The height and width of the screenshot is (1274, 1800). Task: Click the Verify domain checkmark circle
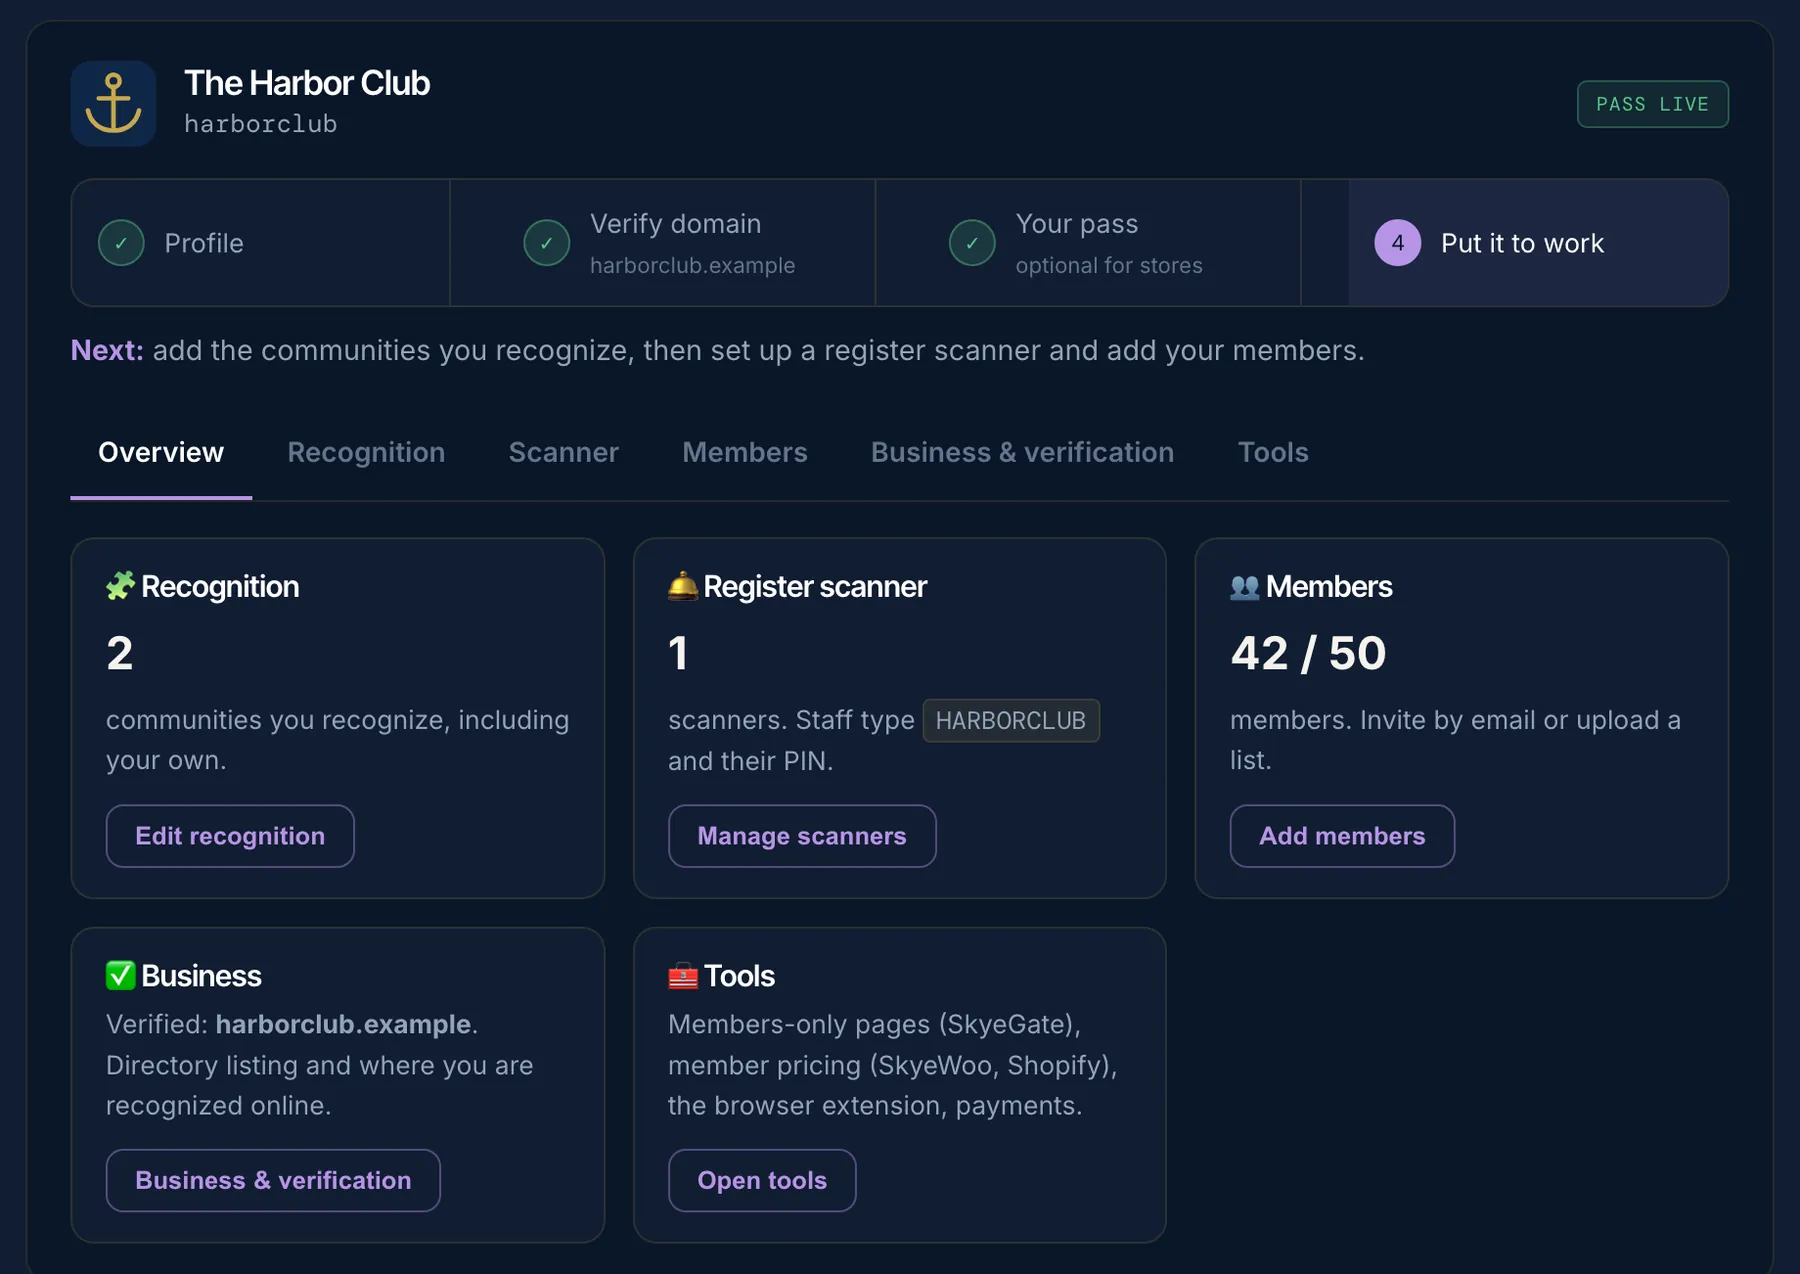pos(547,243)
